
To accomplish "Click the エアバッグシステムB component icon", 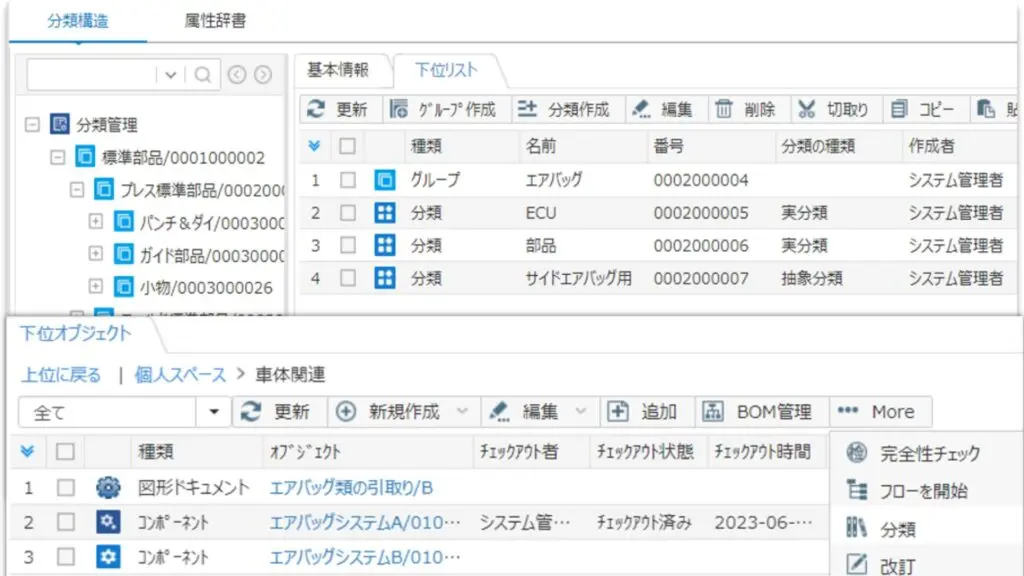I will coord(108,556).
